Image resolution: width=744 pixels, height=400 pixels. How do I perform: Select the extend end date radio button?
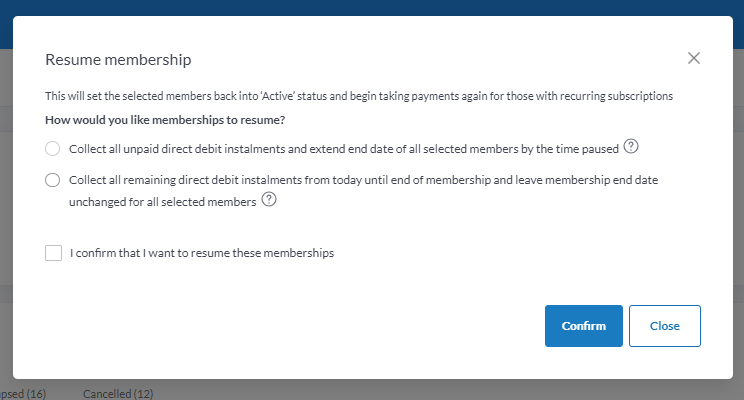tap(53, 148)
